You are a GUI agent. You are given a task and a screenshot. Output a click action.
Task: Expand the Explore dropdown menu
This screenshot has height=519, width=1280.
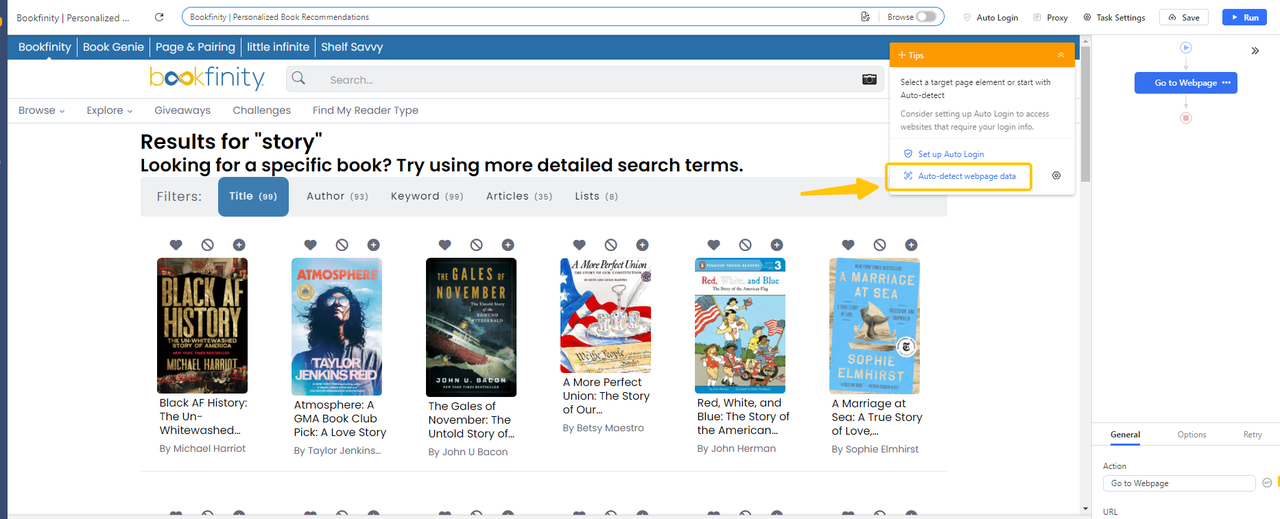pos(110,110)
